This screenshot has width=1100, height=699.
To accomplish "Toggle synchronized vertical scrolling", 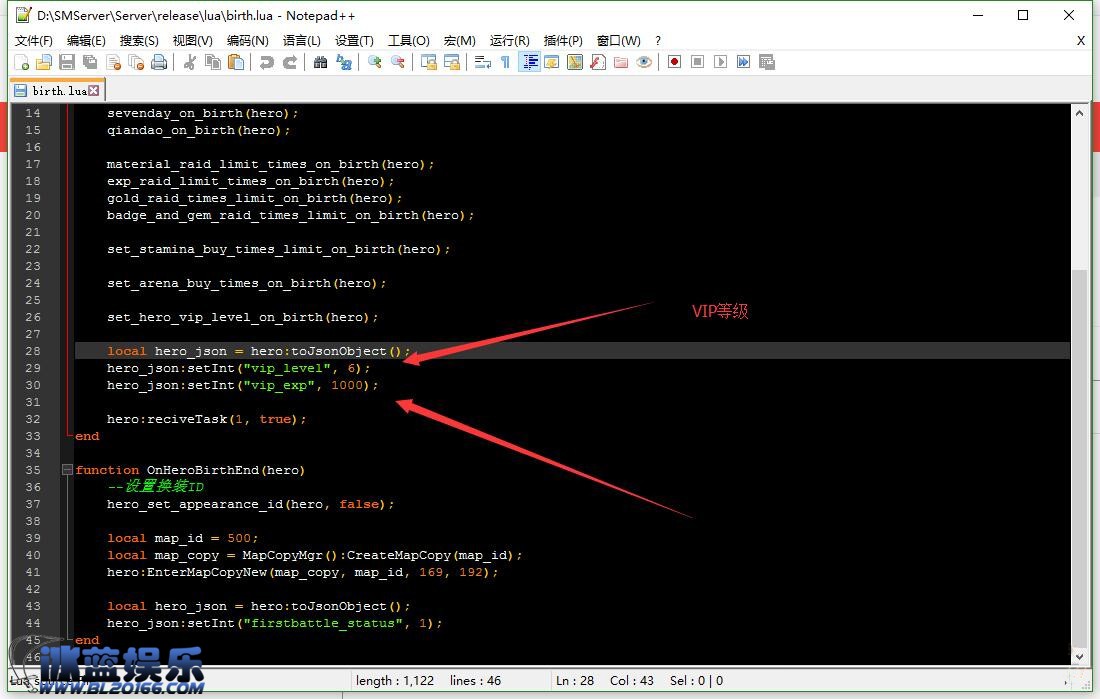I will pyautogui.click(x=429, y=62).
